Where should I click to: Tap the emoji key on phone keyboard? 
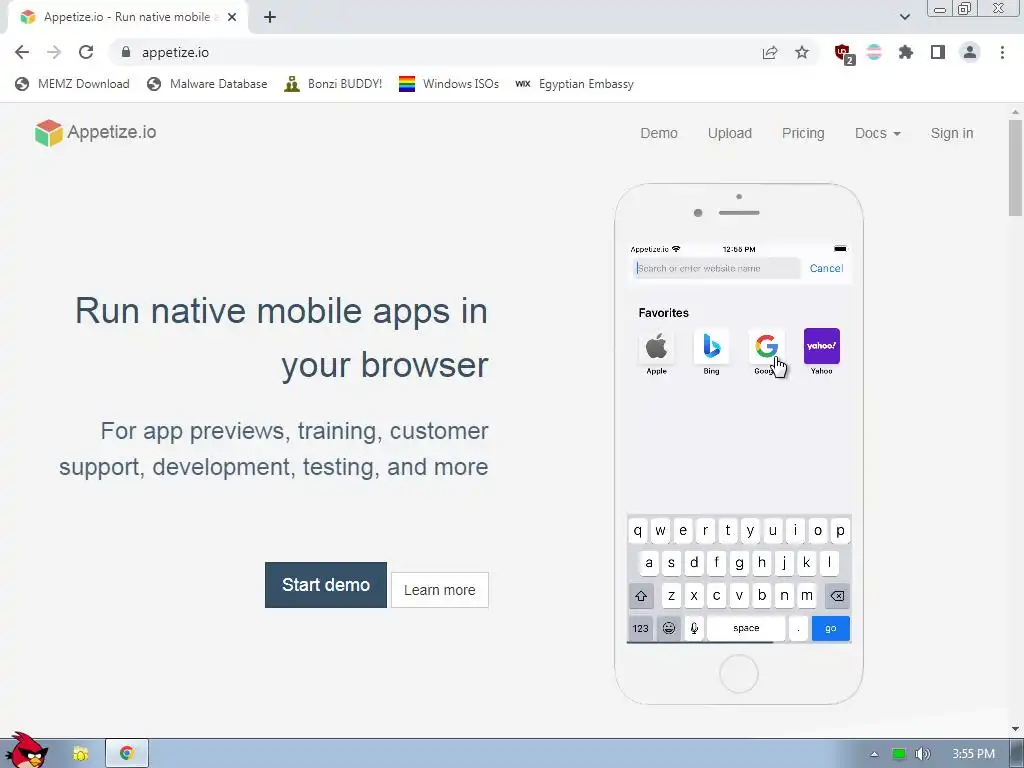click(x=669, y=628)
